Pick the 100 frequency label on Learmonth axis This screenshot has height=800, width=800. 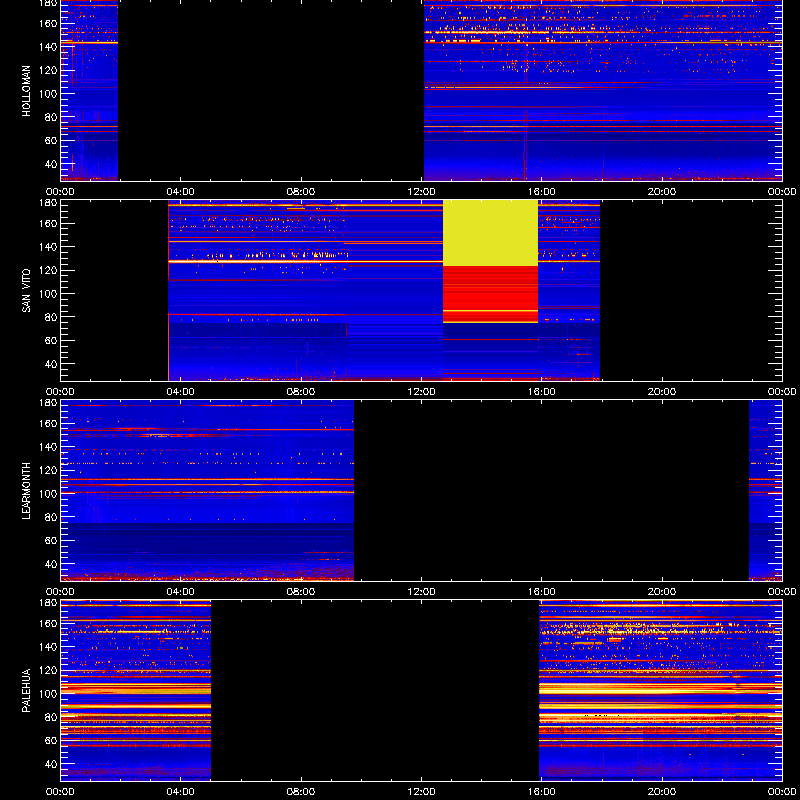(49, 494)
